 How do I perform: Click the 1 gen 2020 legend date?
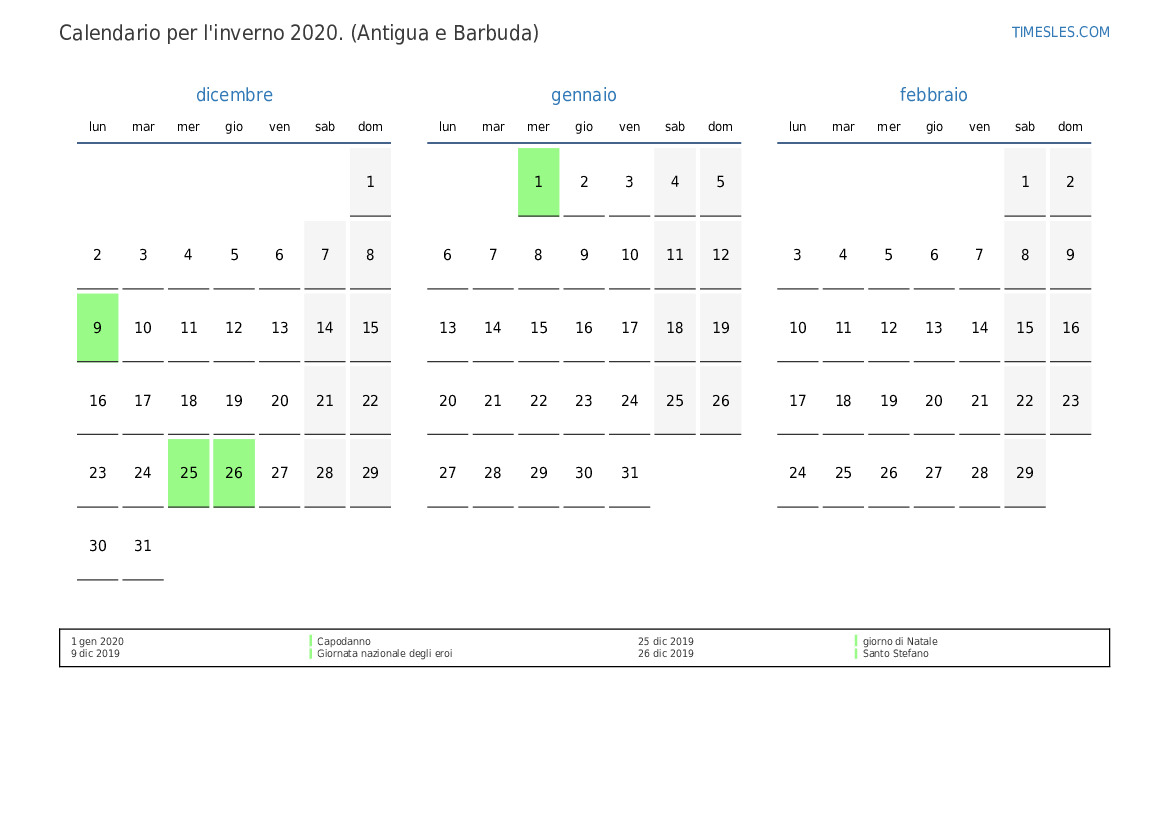pyautogui.click(x=97, y=642)
